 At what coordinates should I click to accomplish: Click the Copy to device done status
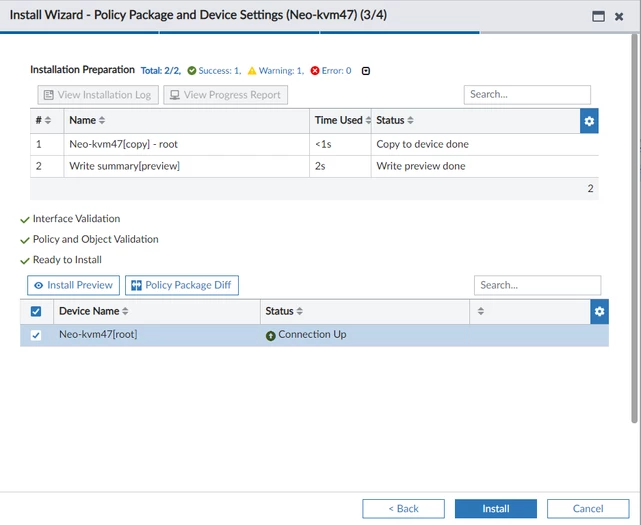(423, 144)
